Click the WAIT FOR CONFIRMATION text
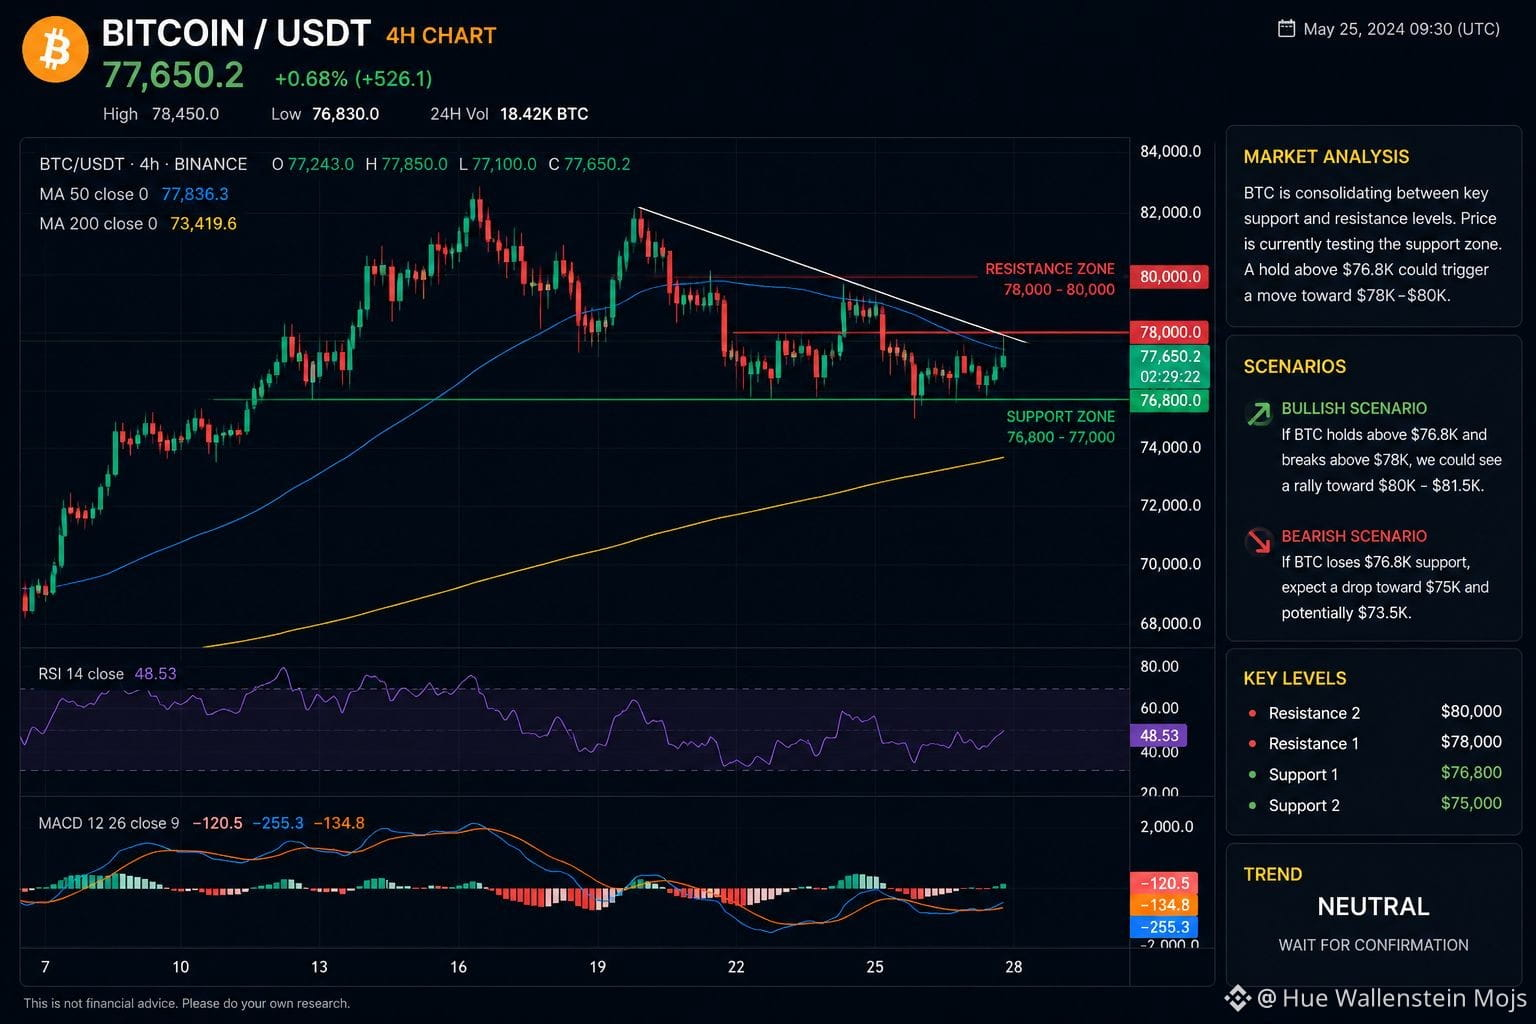This screenshot has height=1024, width=1536. point(1373,946)
